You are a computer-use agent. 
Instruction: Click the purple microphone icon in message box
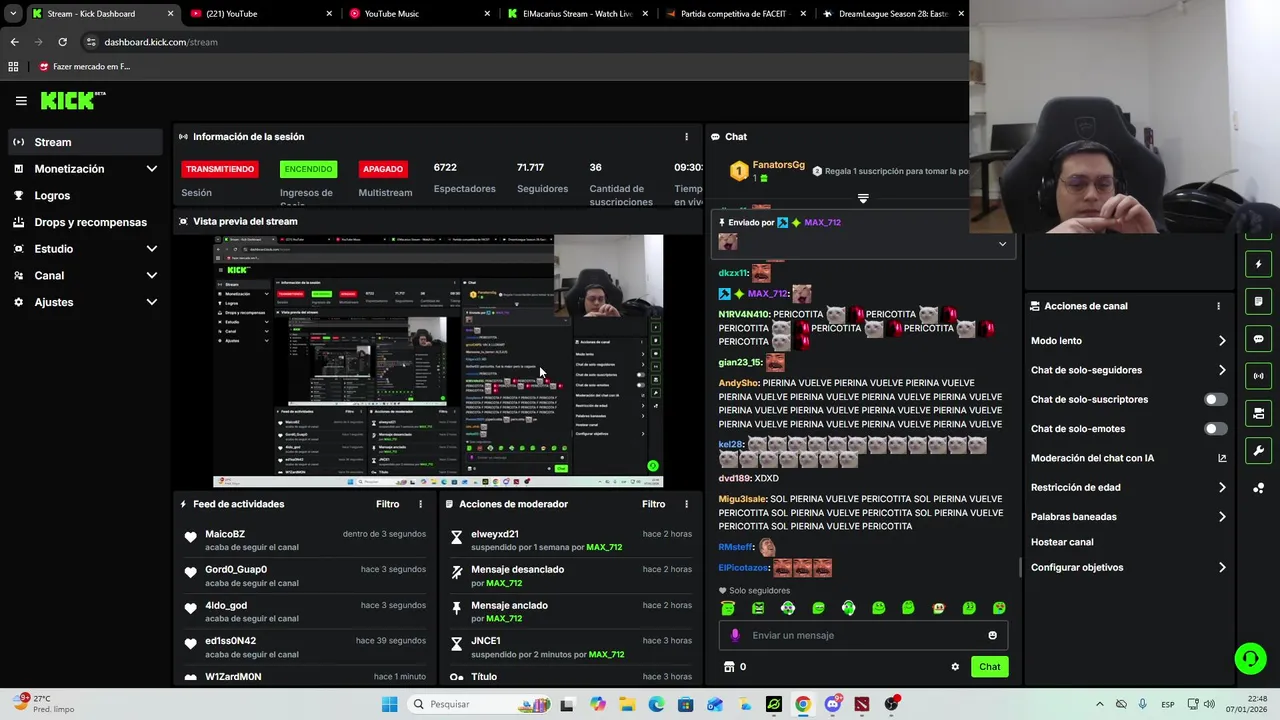coord(735,635)
